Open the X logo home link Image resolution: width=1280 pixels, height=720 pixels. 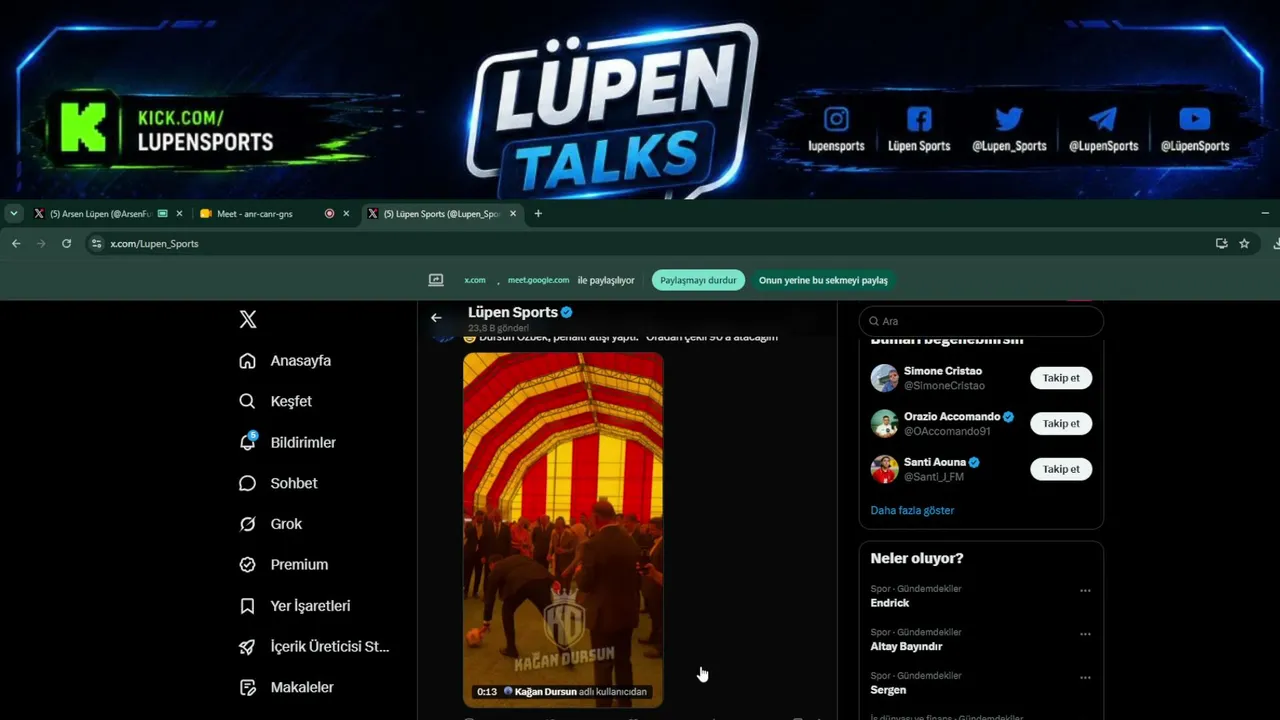[248, 320]
